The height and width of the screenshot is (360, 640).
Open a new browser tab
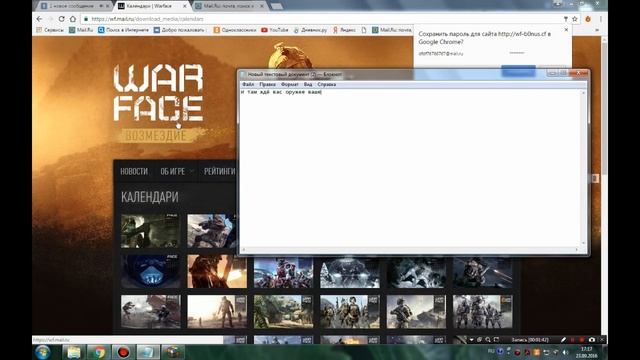pyautogui.click(x=277, y=6)
